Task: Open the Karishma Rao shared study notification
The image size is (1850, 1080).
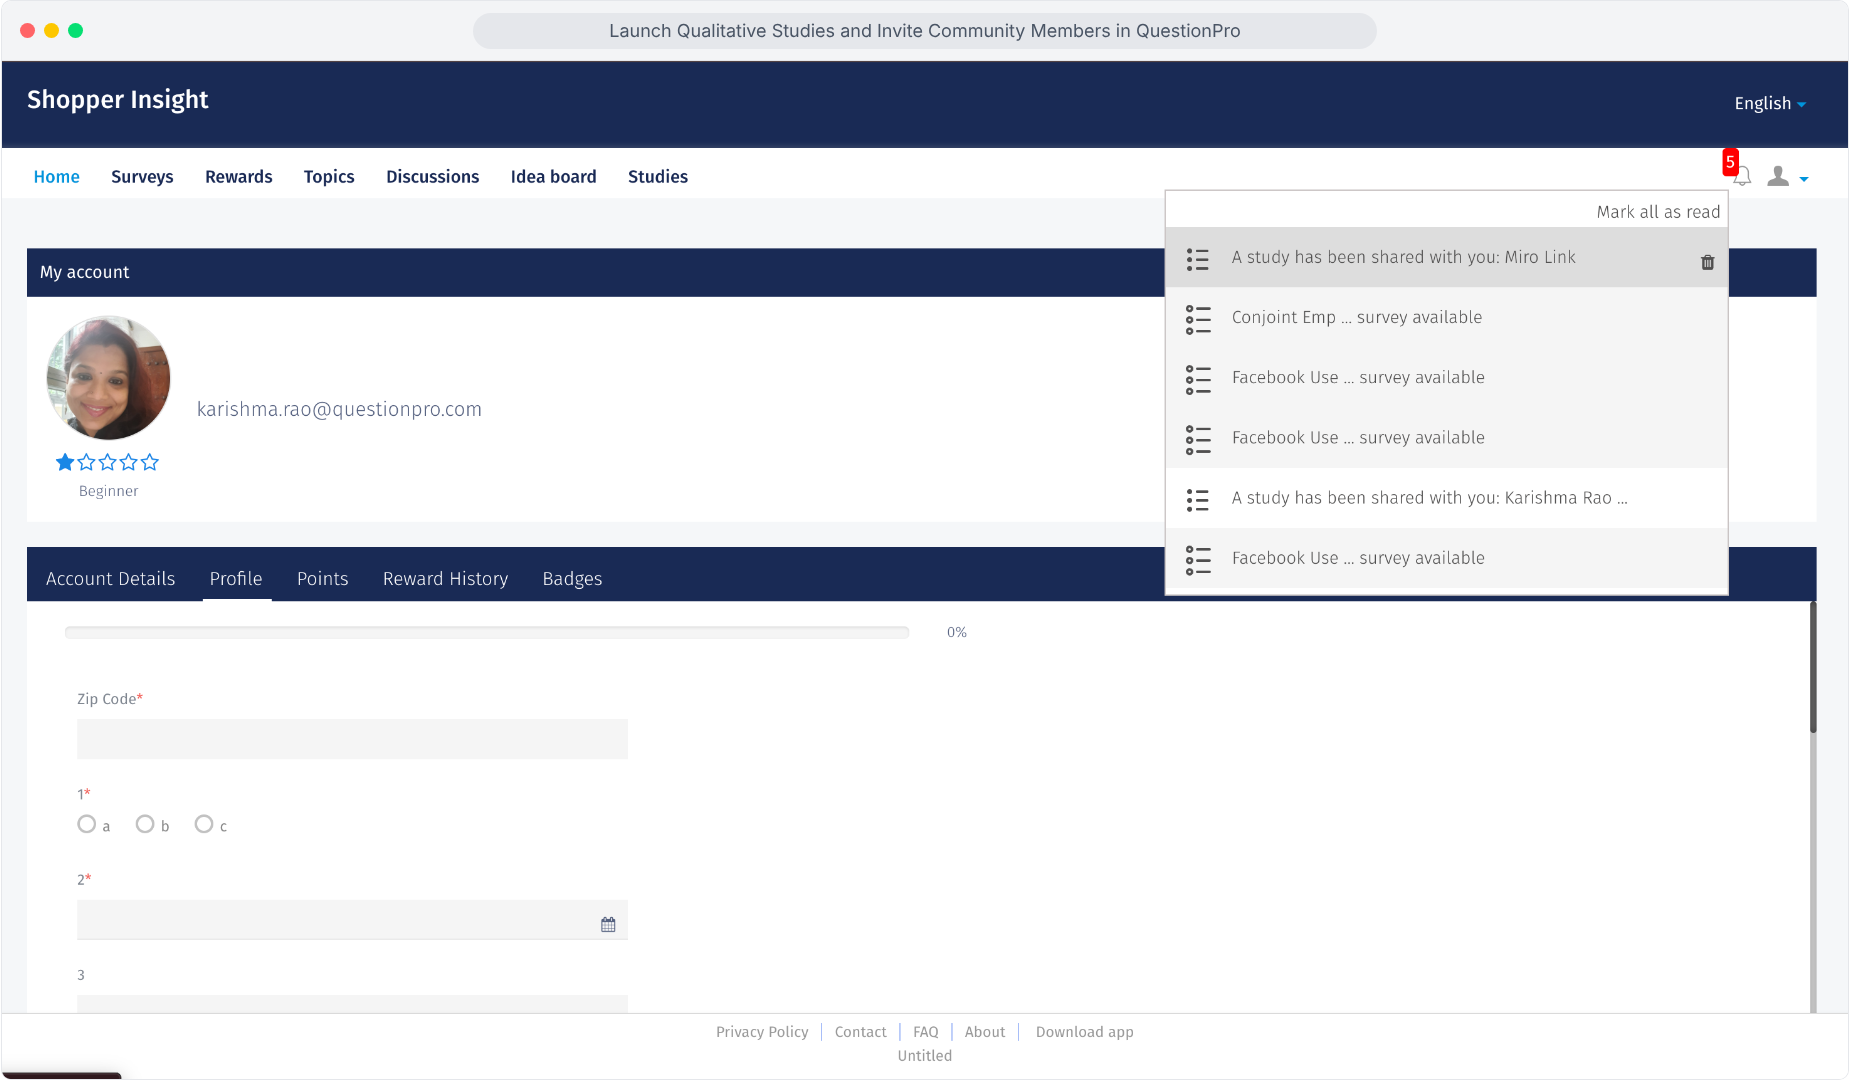Action: (1446, 498)
